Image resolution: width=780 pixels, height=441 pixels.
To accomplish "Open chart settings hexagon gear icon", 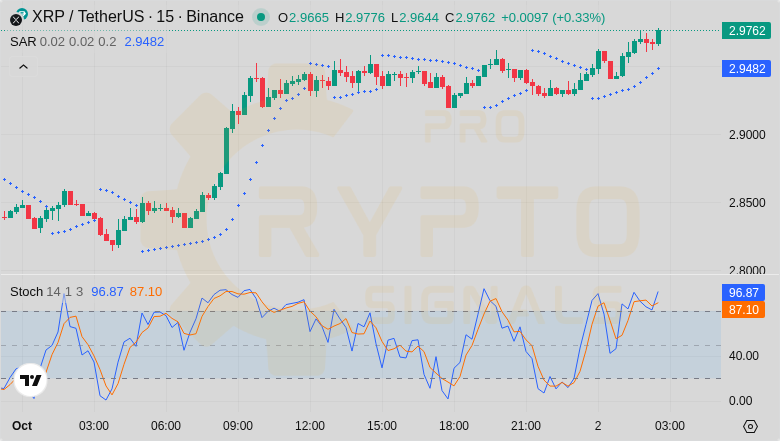I will (x=750, y=426).
